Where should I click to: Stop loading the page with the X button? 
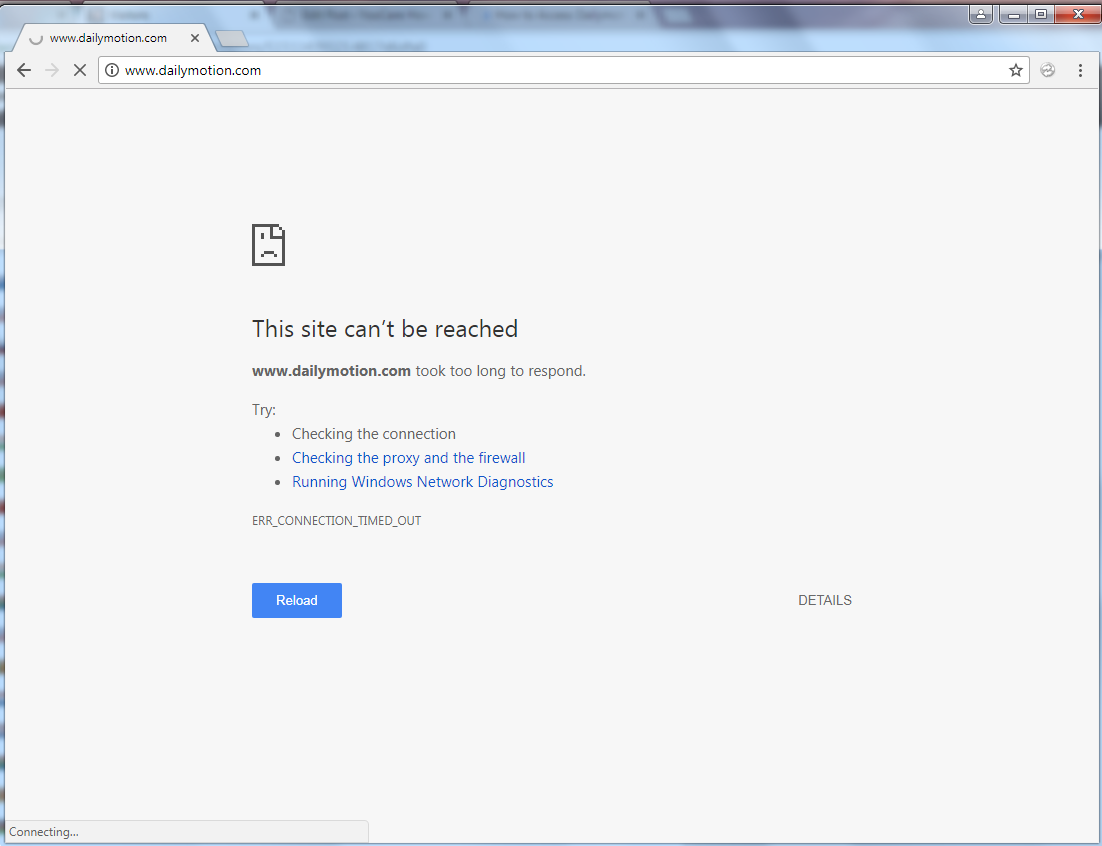[80, 70]
